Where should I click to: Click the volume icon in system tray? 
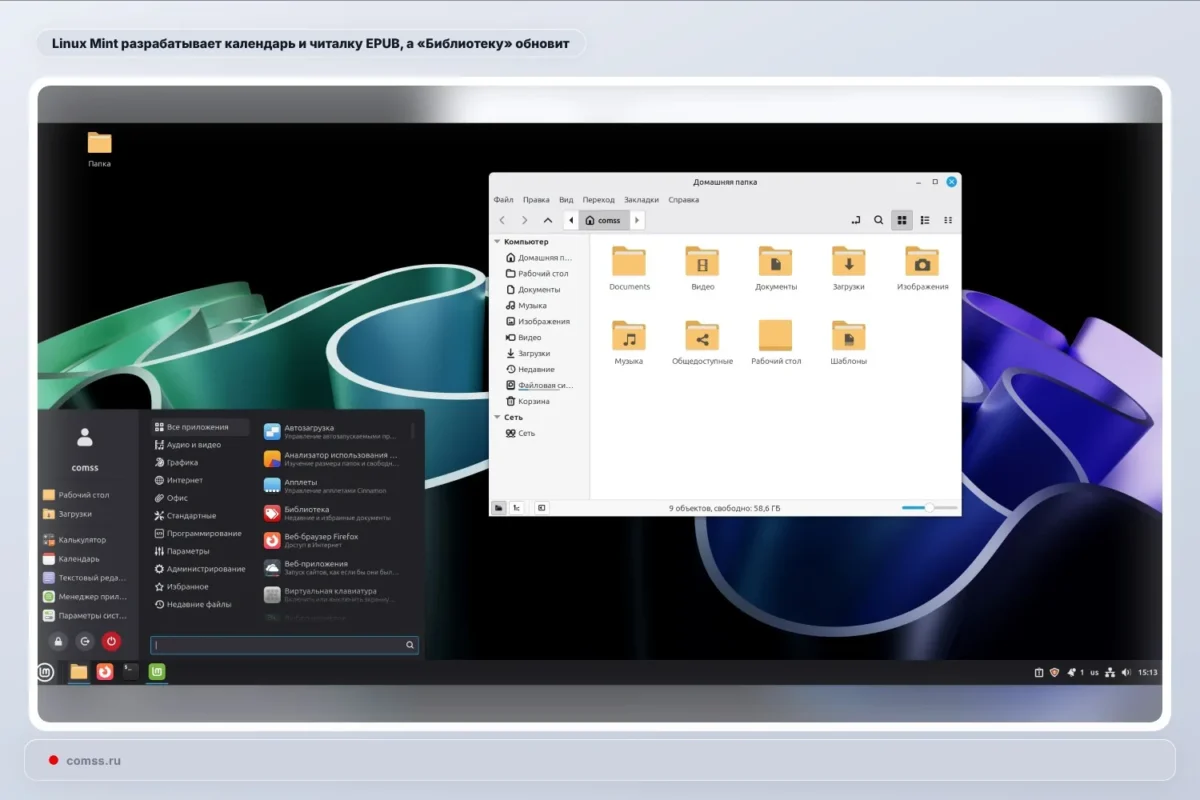(1126, 672)
